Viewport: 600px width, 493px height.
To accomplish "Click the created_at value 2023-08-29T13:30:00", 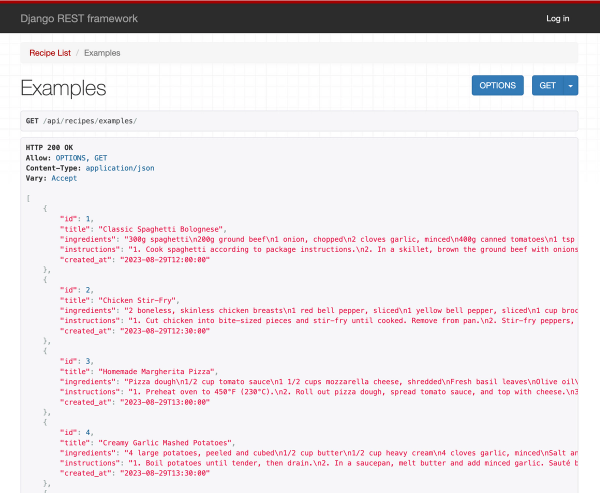I will click(165, 473).
